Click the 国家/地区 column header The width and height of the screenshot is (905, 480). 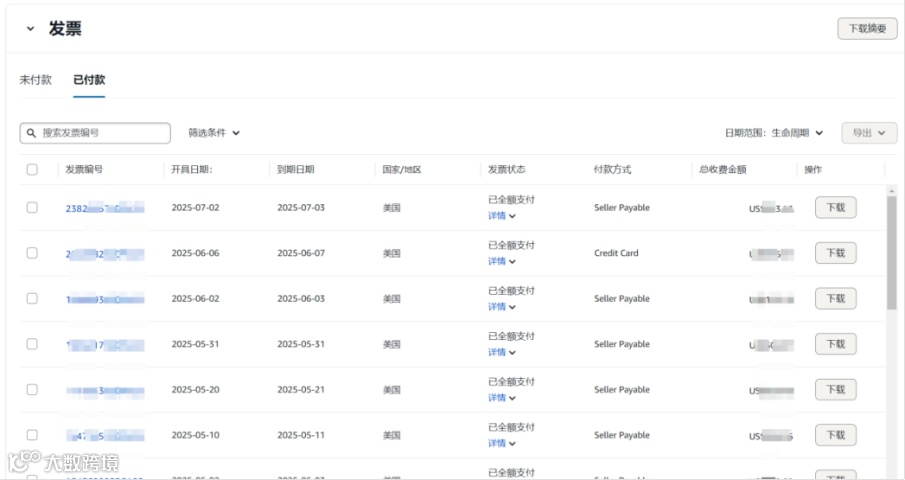tap(402, 169)
